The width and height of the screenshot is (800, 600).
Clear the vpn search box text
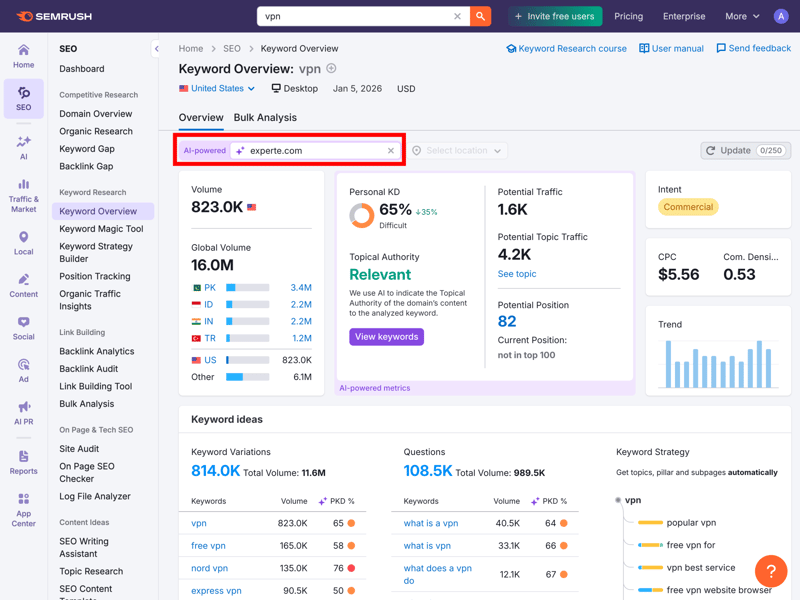tap(457, 16)
